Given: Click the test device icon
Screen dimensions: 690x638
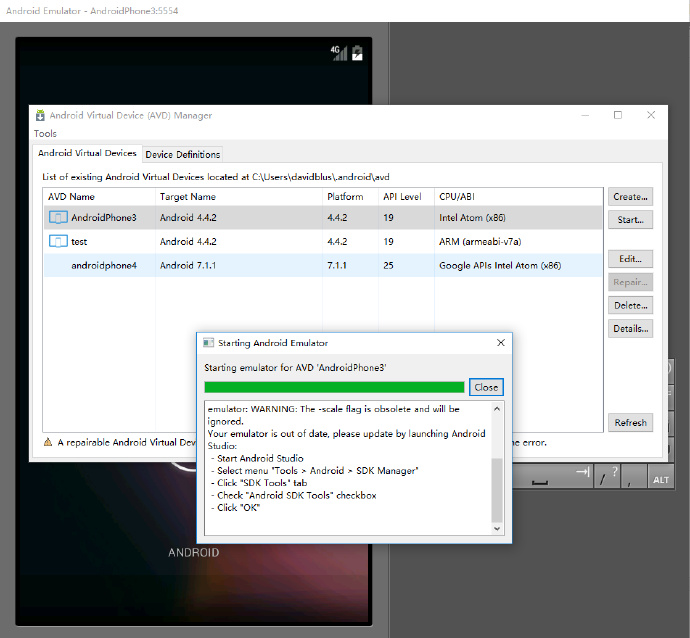Looking at the screenshot, I should (x=58, y=241).
